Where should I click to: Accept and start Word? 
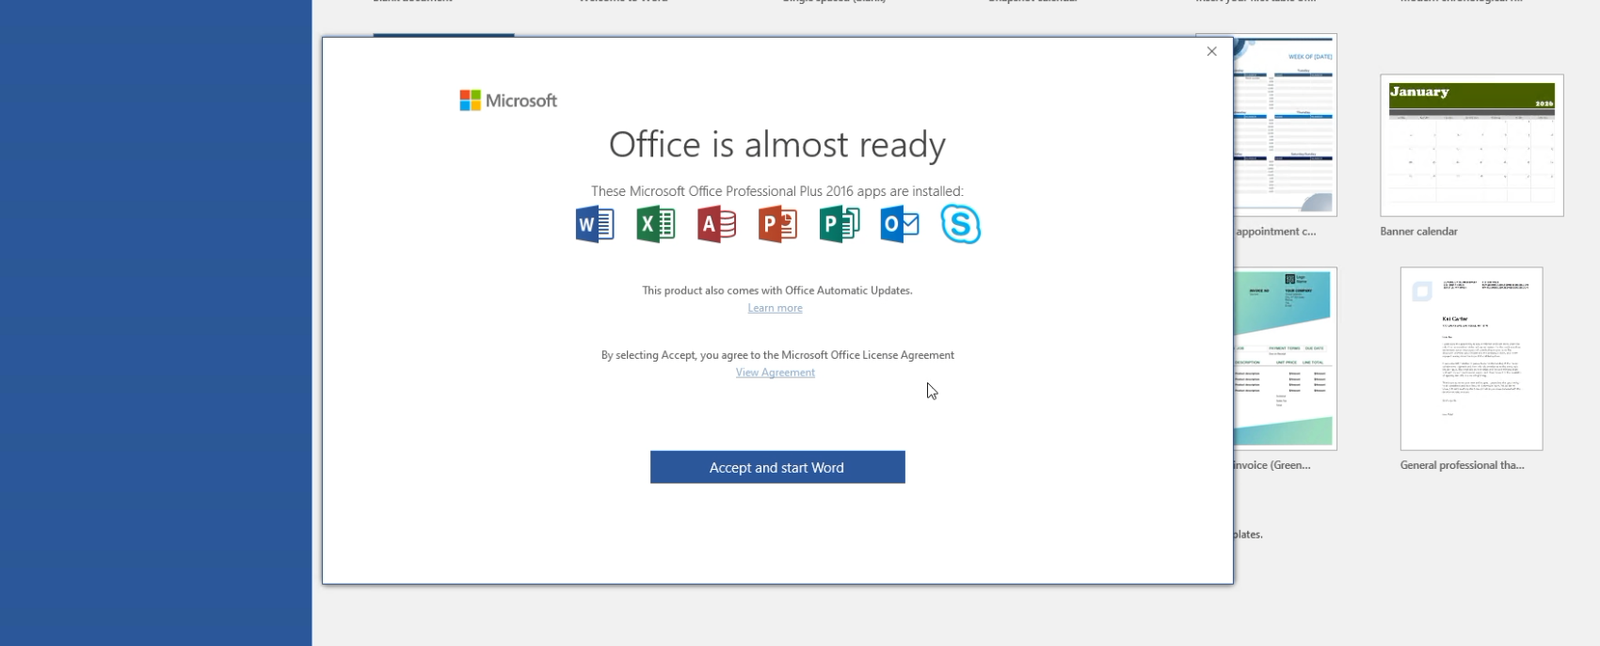pyautogui.click(x=777, y=467)
